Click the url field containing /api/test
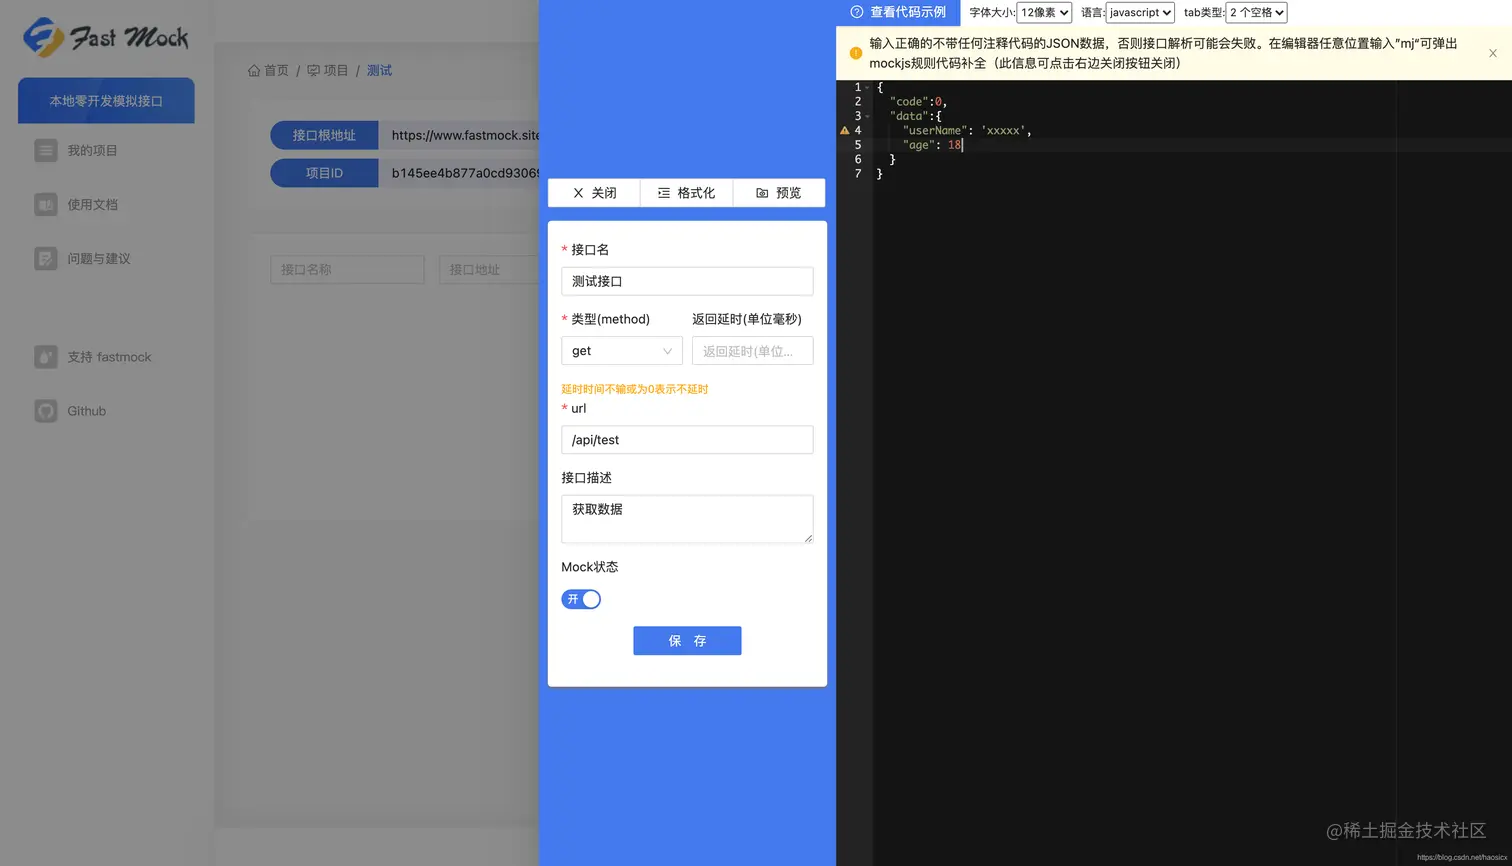This screenshot has width=1512, height=866. tap(687, 439)
